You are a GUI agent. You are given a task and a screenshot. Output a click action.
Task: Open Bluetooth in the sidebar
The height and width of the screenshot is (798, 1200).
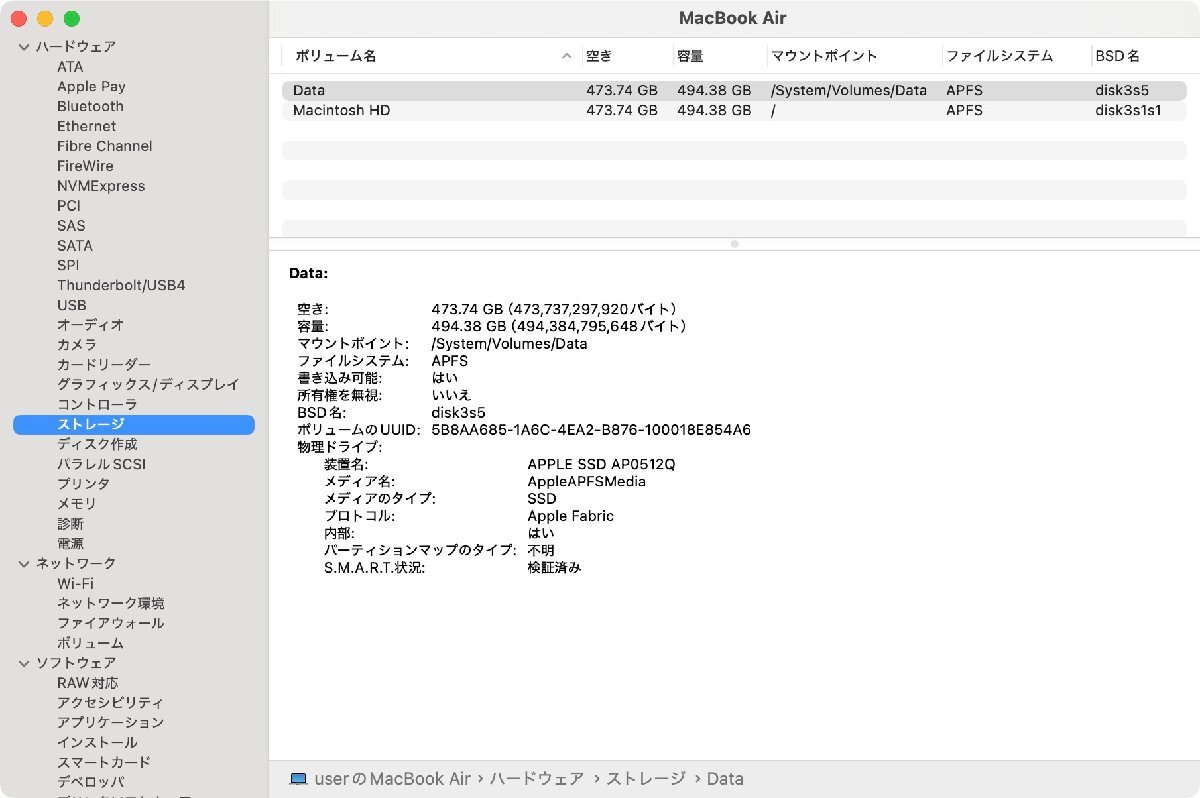pyautogui.click(x=90, y=106)
